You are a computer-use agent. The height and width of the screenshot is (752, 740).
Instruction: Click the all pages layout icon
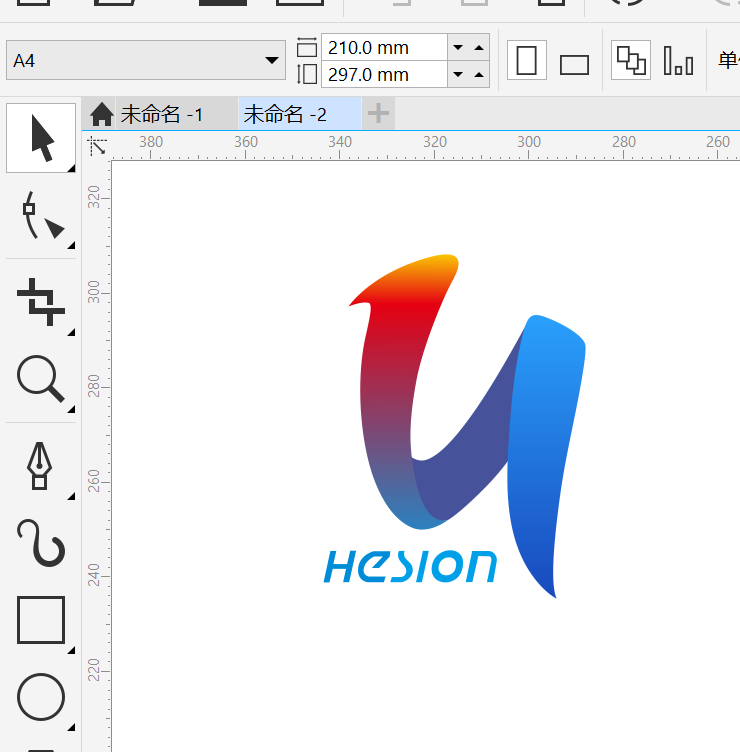pos(631,60)
